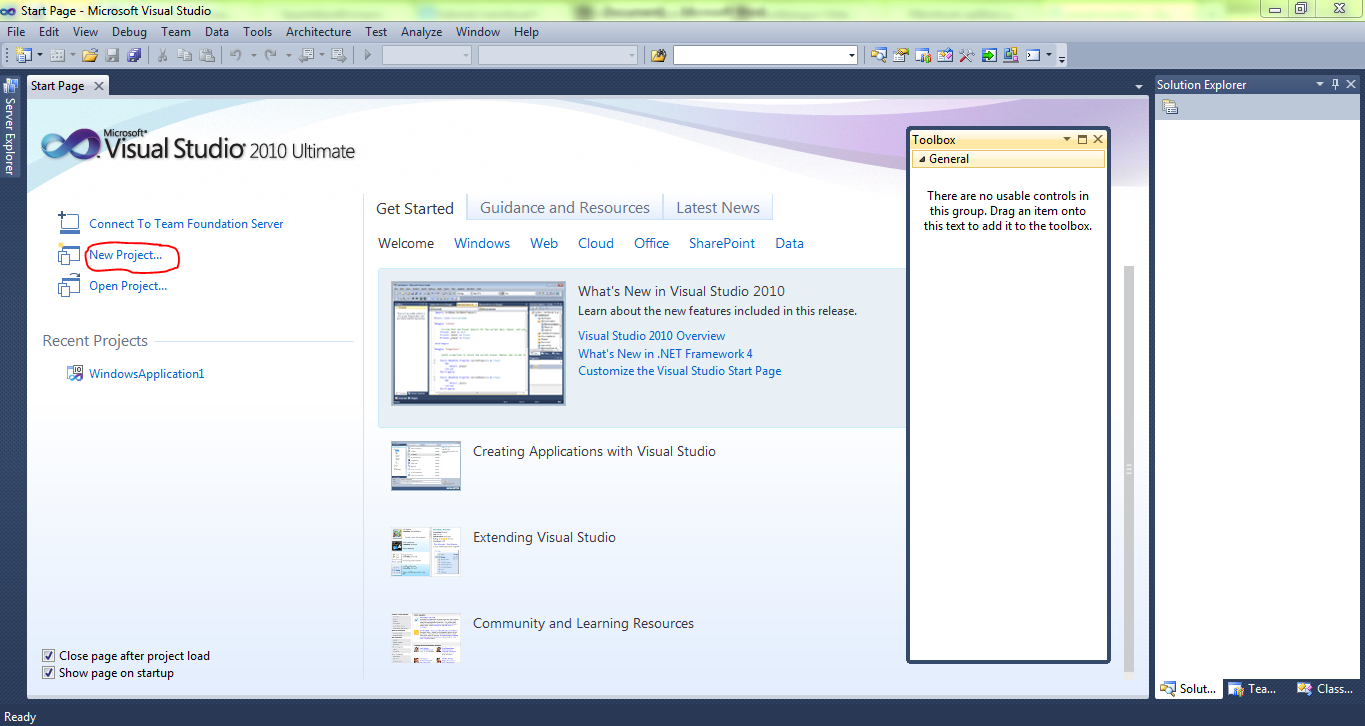Screen dimensions: 1365x726
Task: Collapse the General group in Toolbox
Action: point(921,159)
